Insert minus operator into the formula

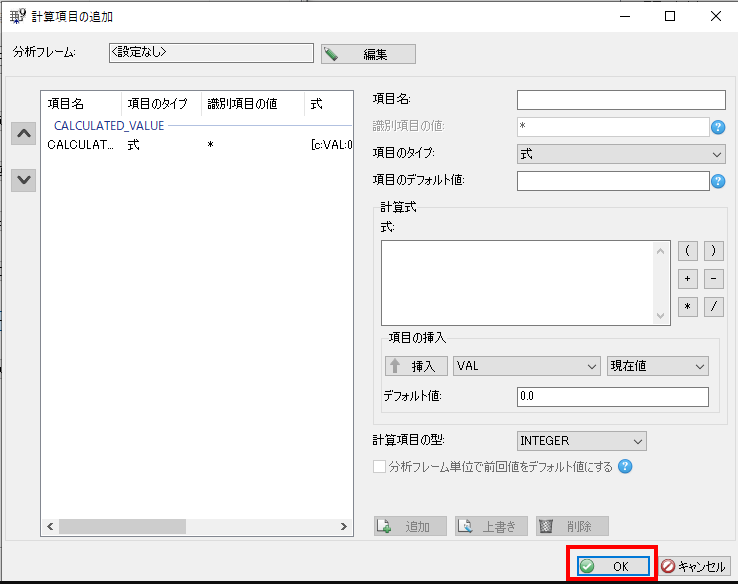tap(714, 279)
